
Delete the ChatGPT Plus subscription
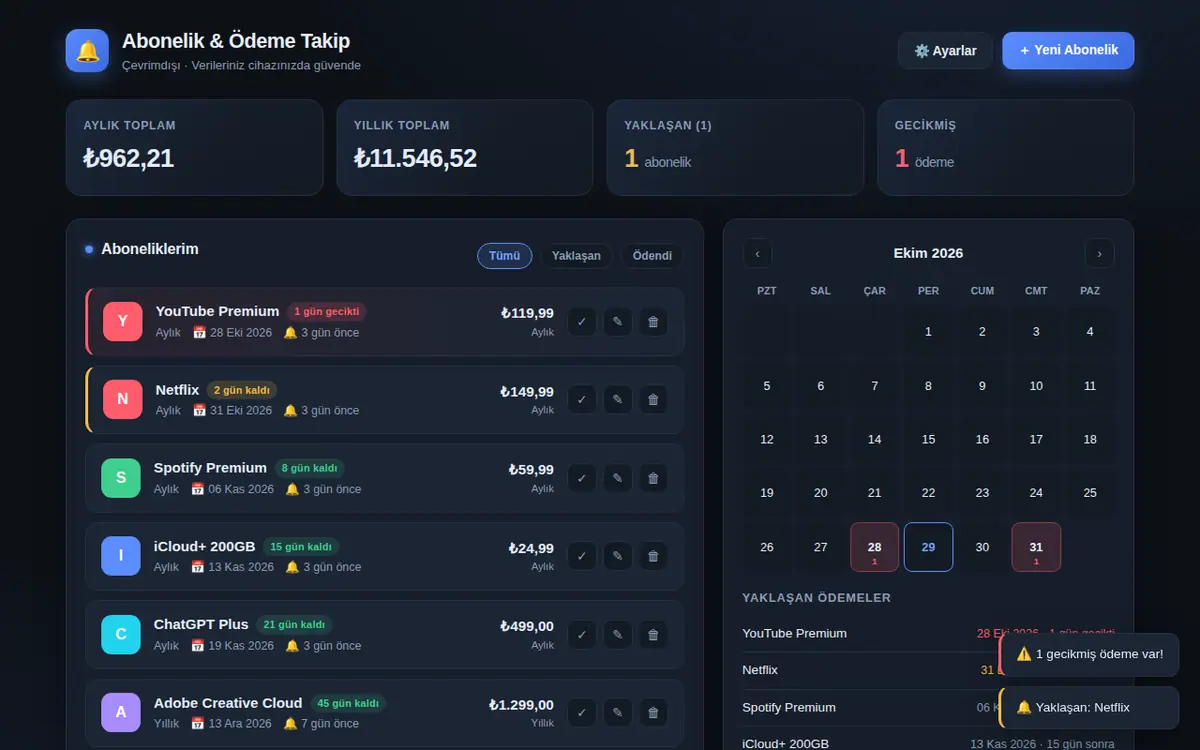coord(654,635)
